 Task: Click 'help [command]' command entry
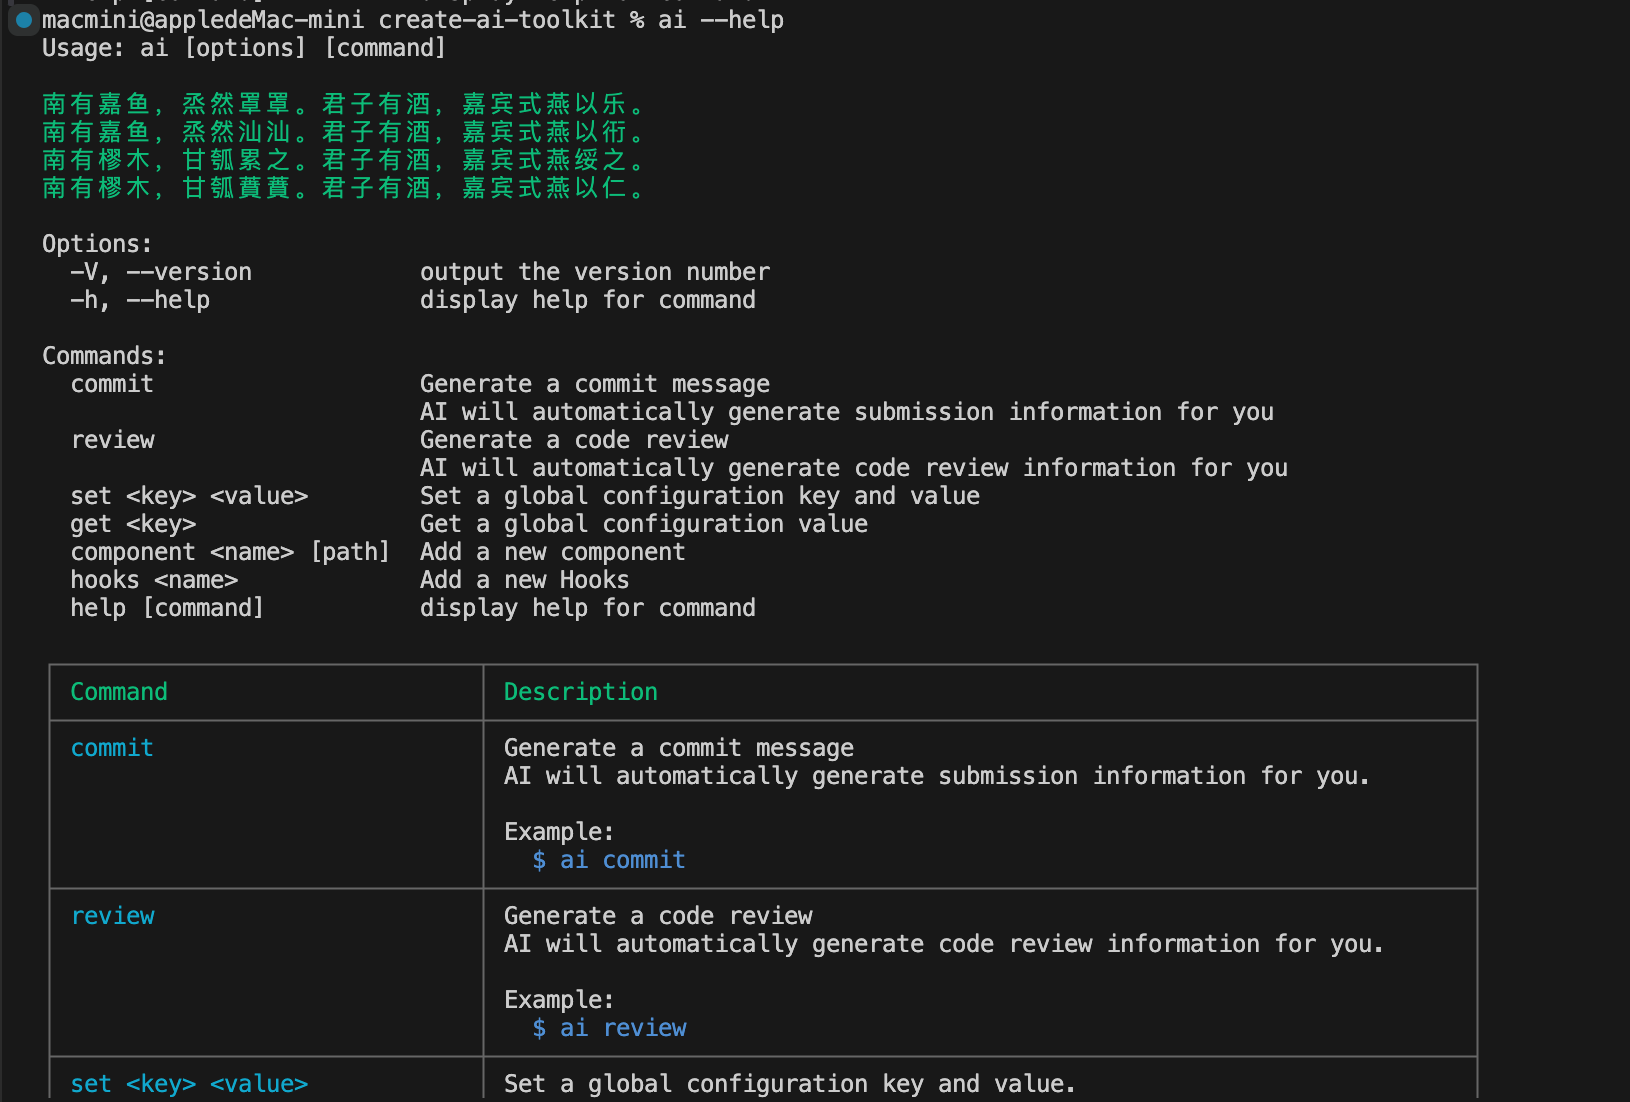tap(167, 608)
